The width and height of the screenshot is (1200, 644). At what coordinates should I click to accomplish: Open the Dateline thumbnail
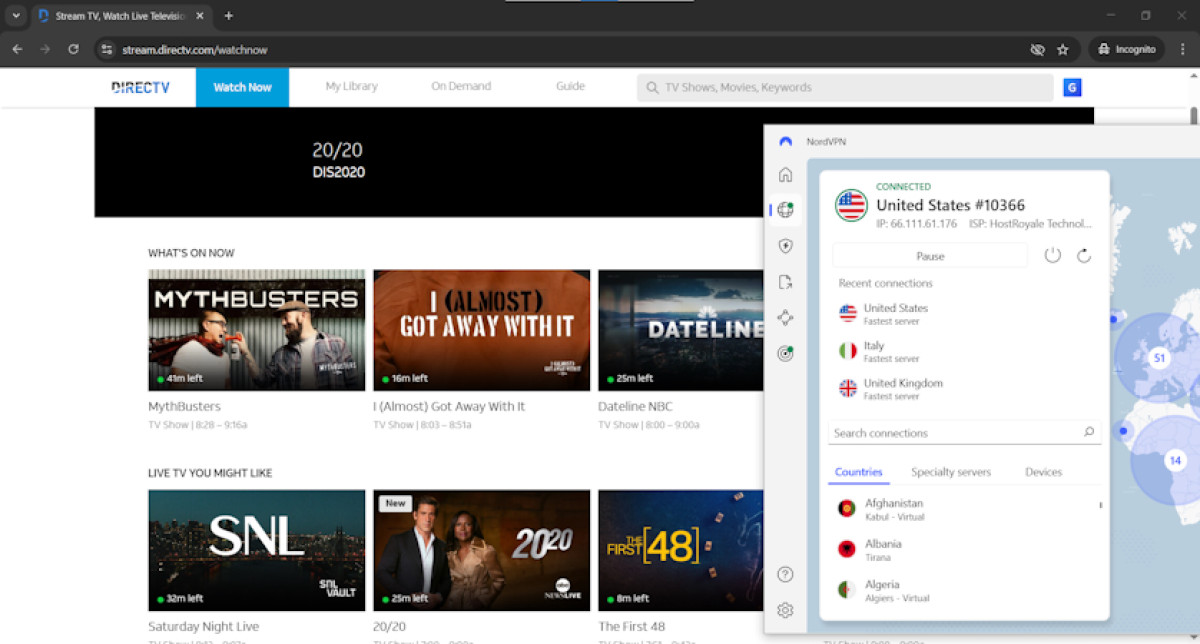click(x=680, y=330)
